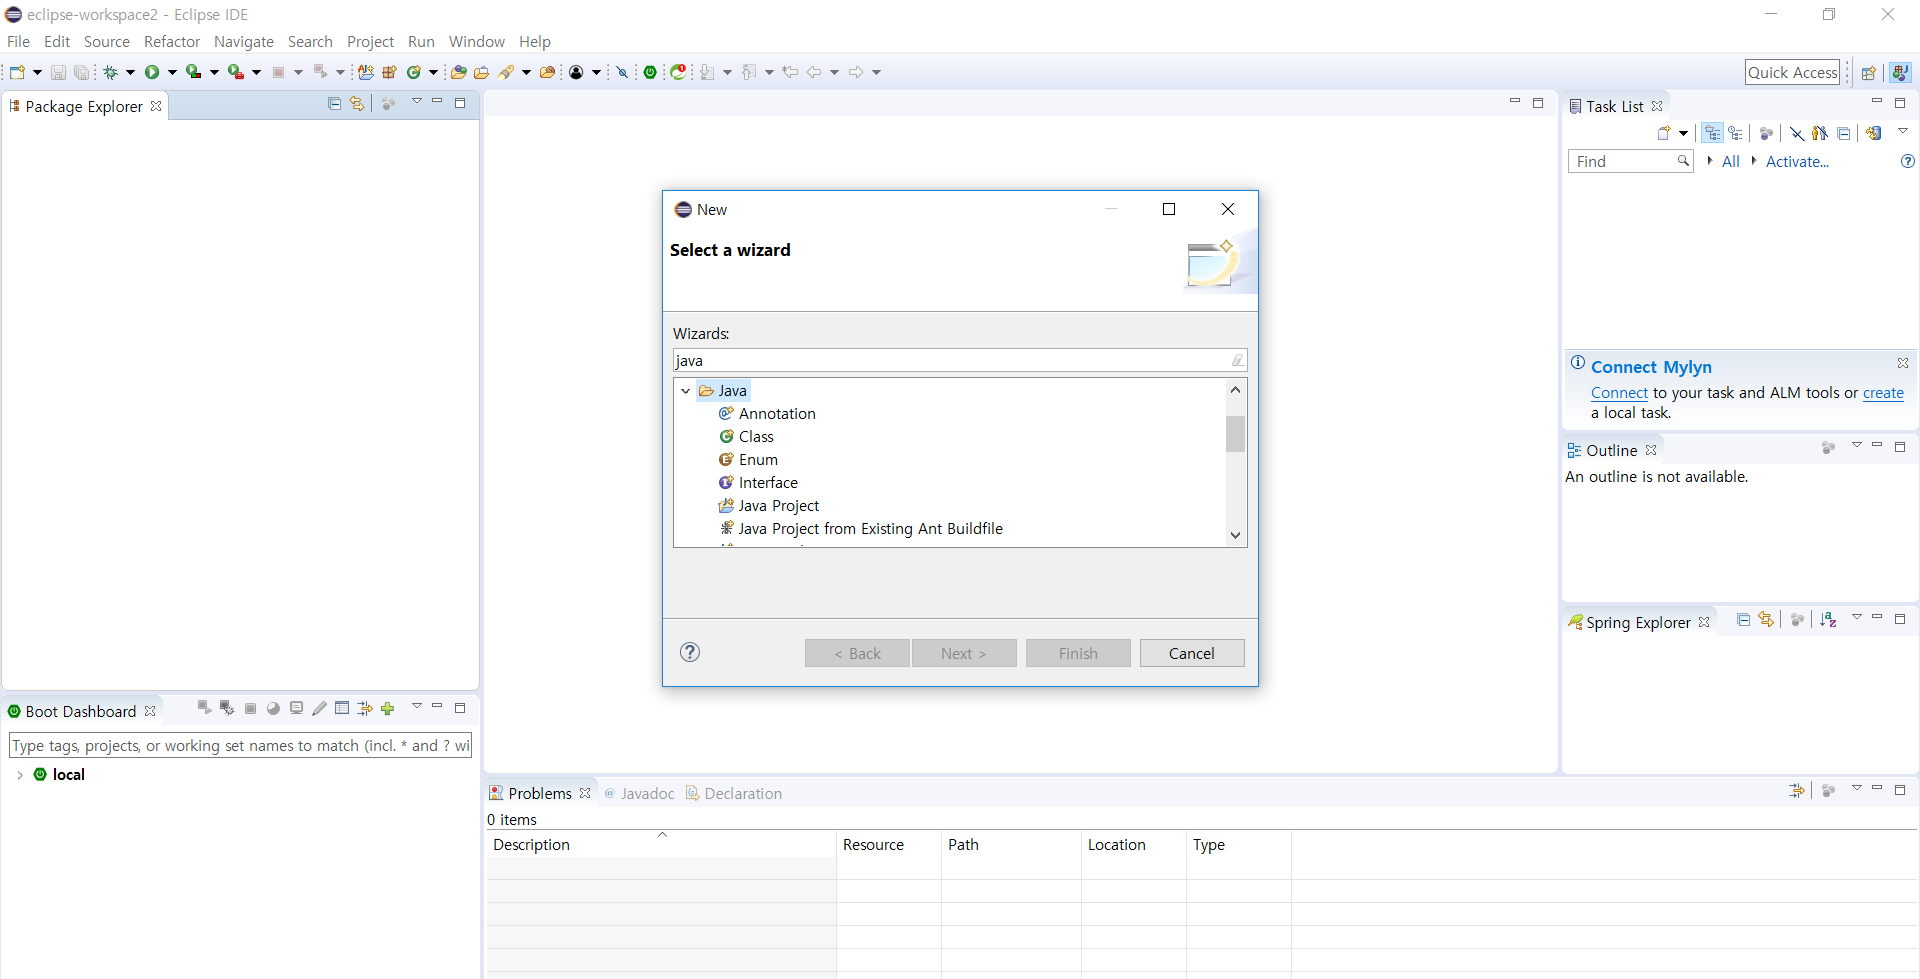Click the Description column header in Problems
This screenshot has width=1920, height=979.
661,844
